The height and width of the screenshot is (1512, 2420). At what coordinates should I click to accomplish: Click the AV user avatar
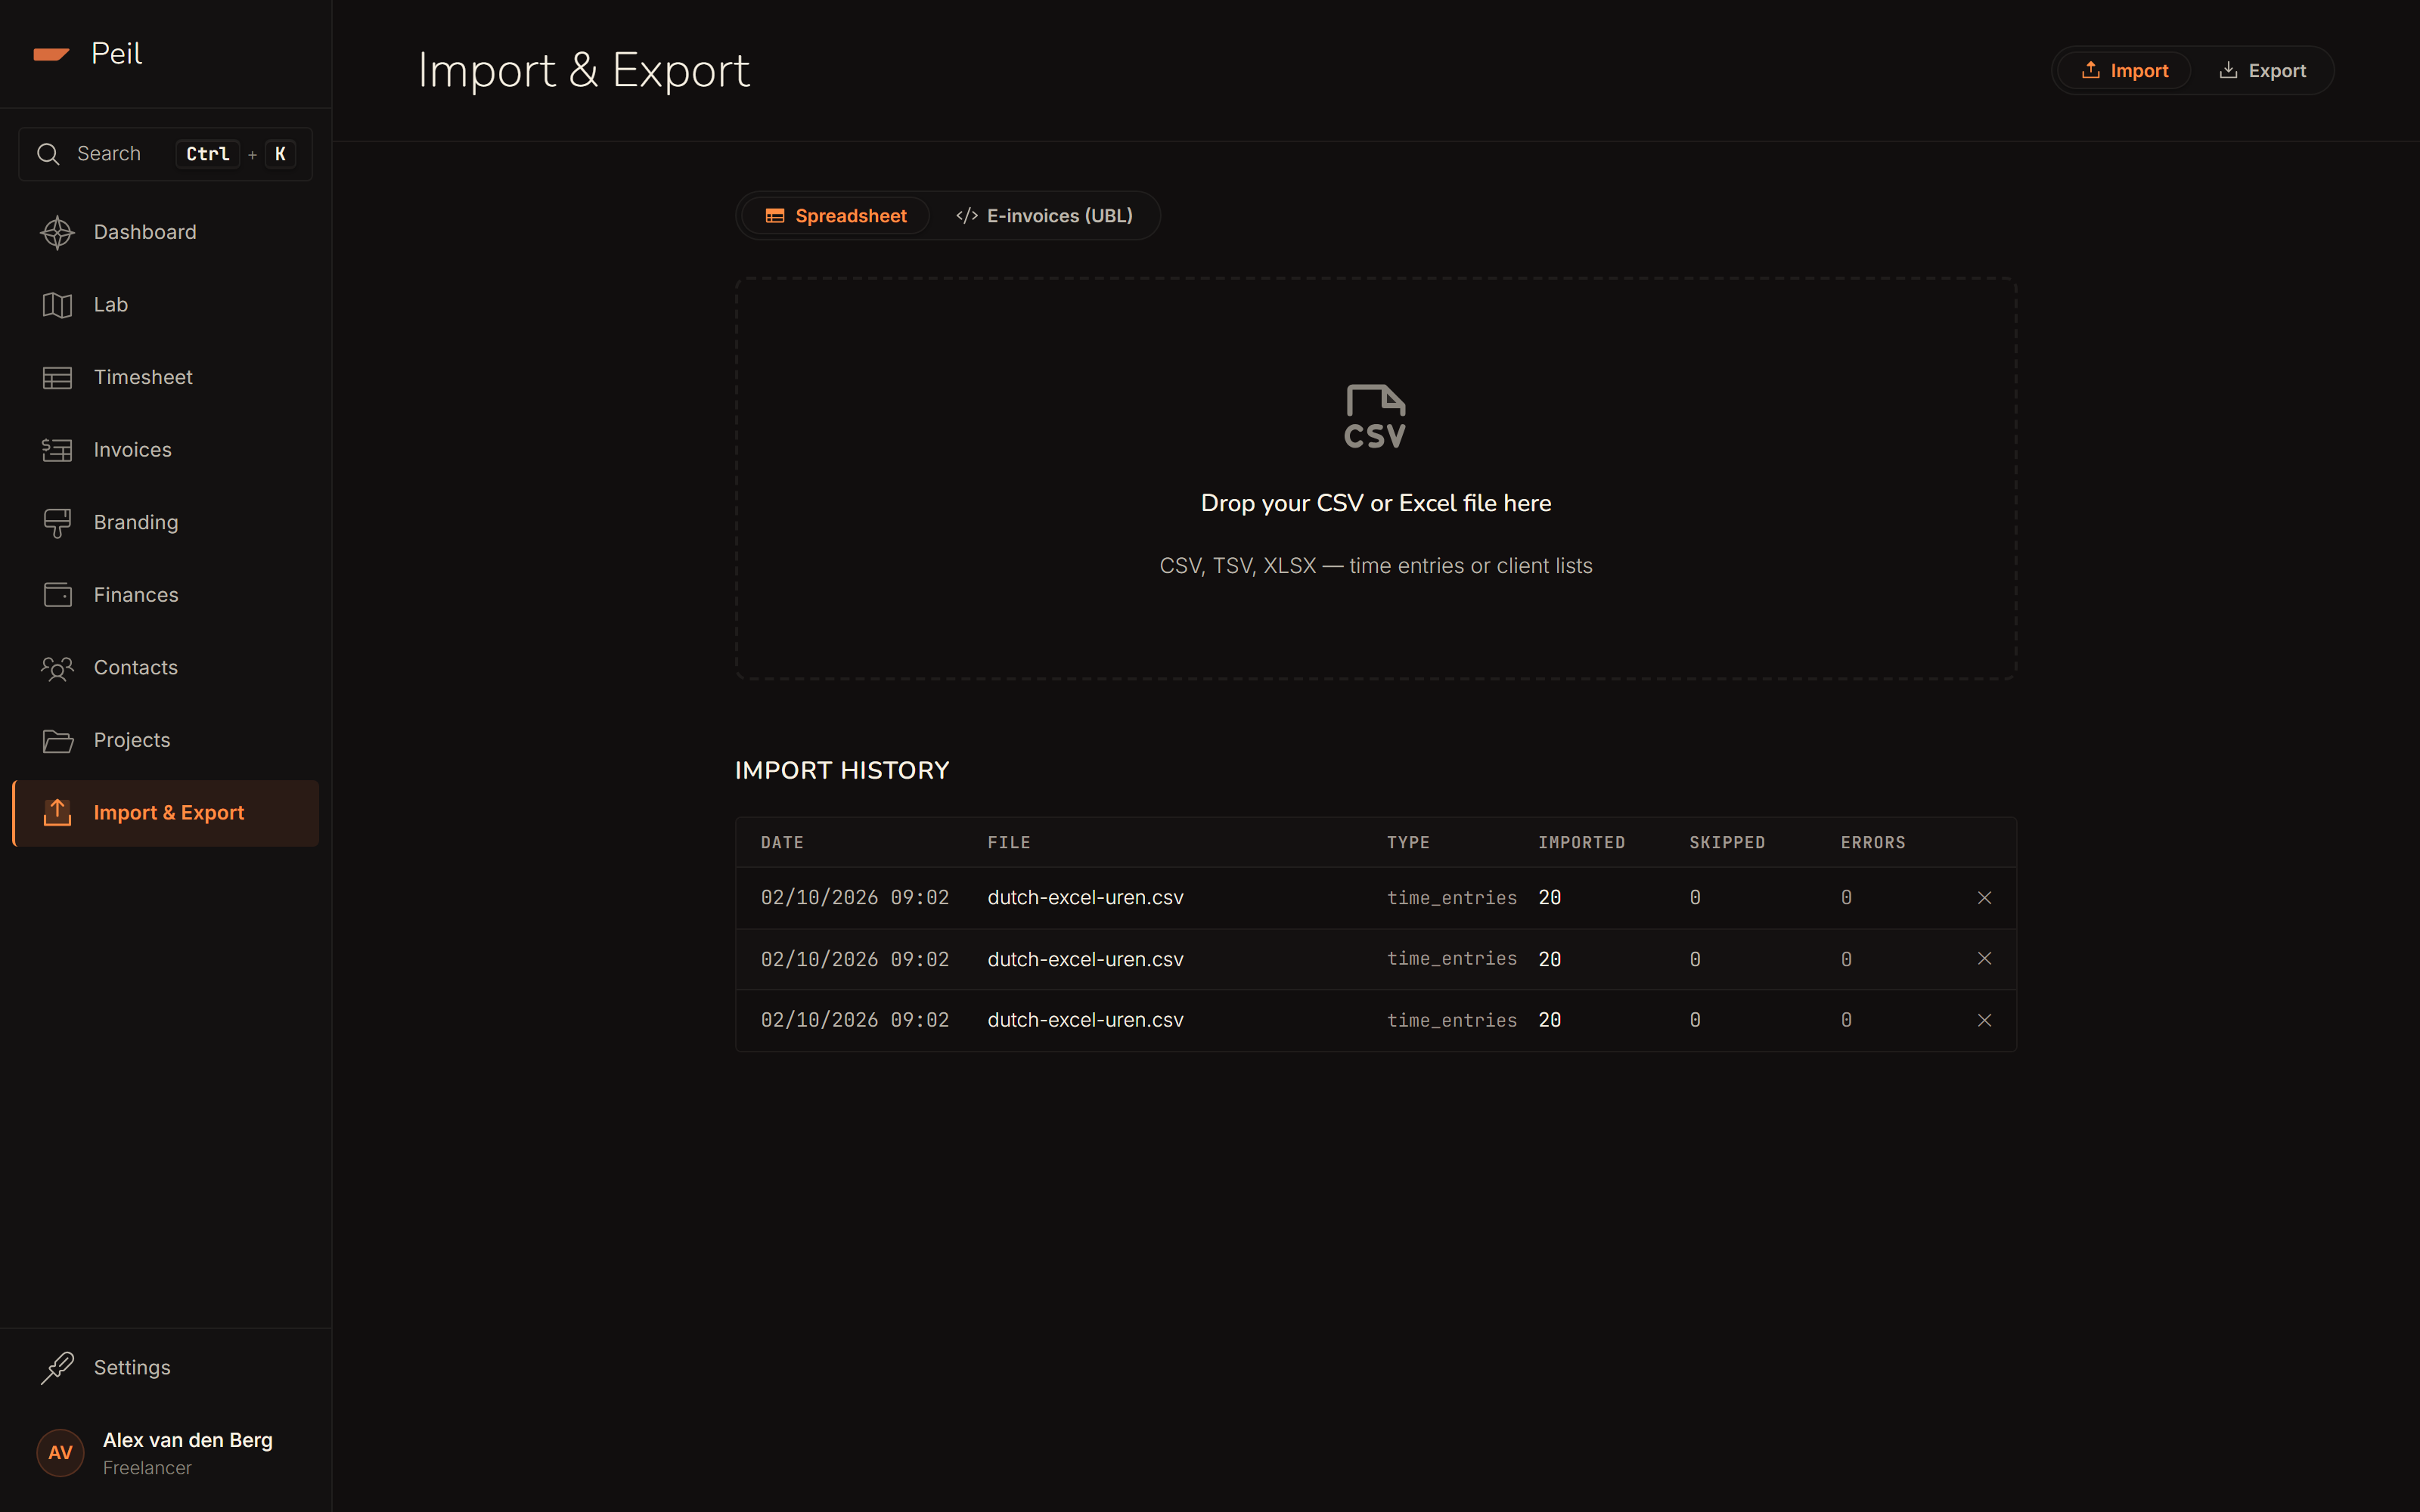[x=60, y=1452]
